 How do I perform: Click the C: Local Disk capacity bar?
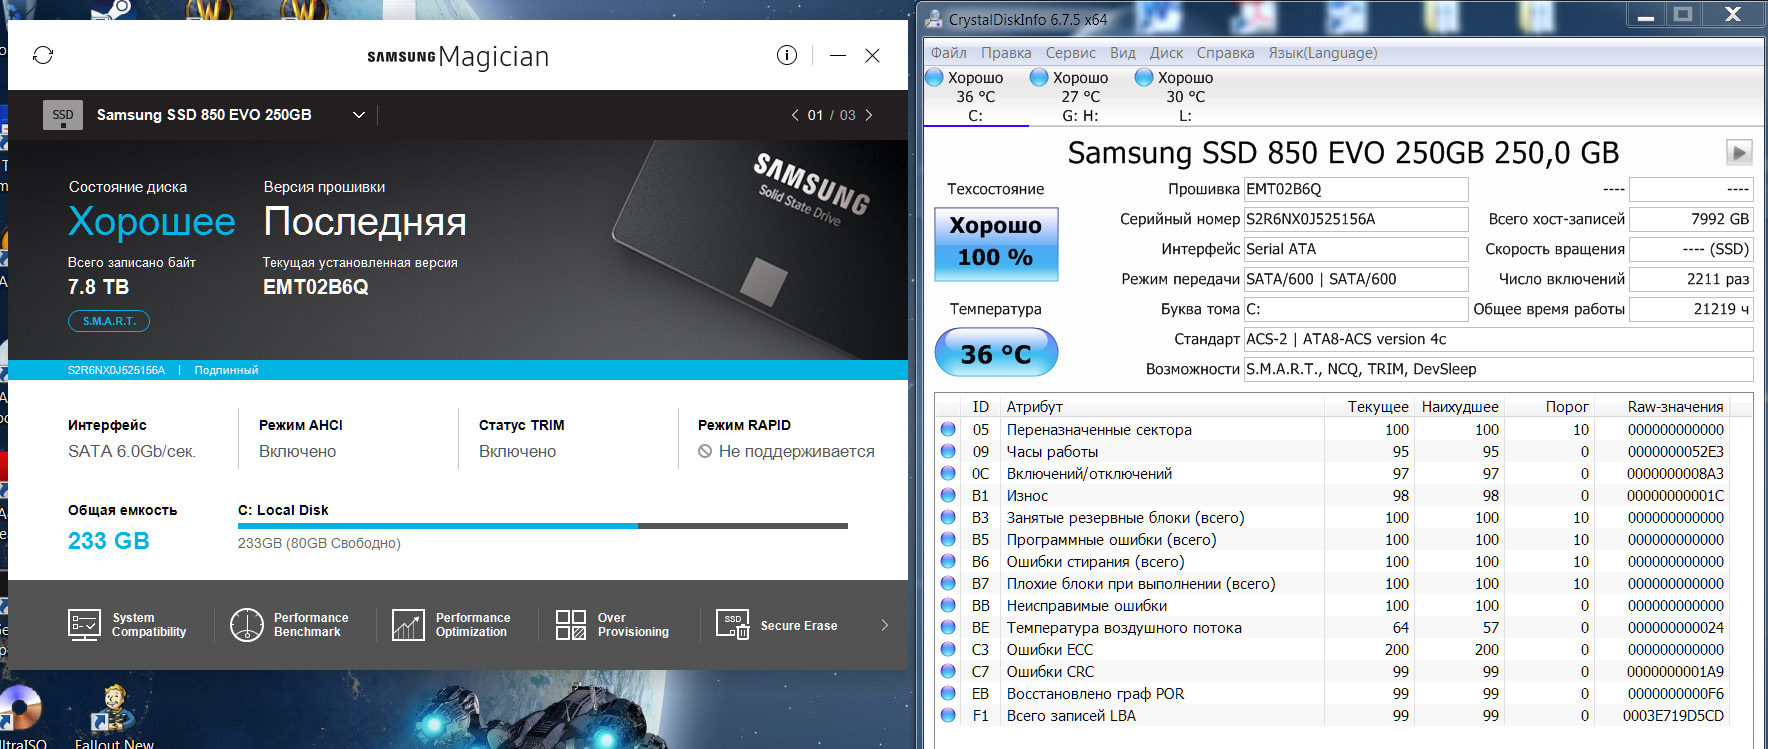543,526
